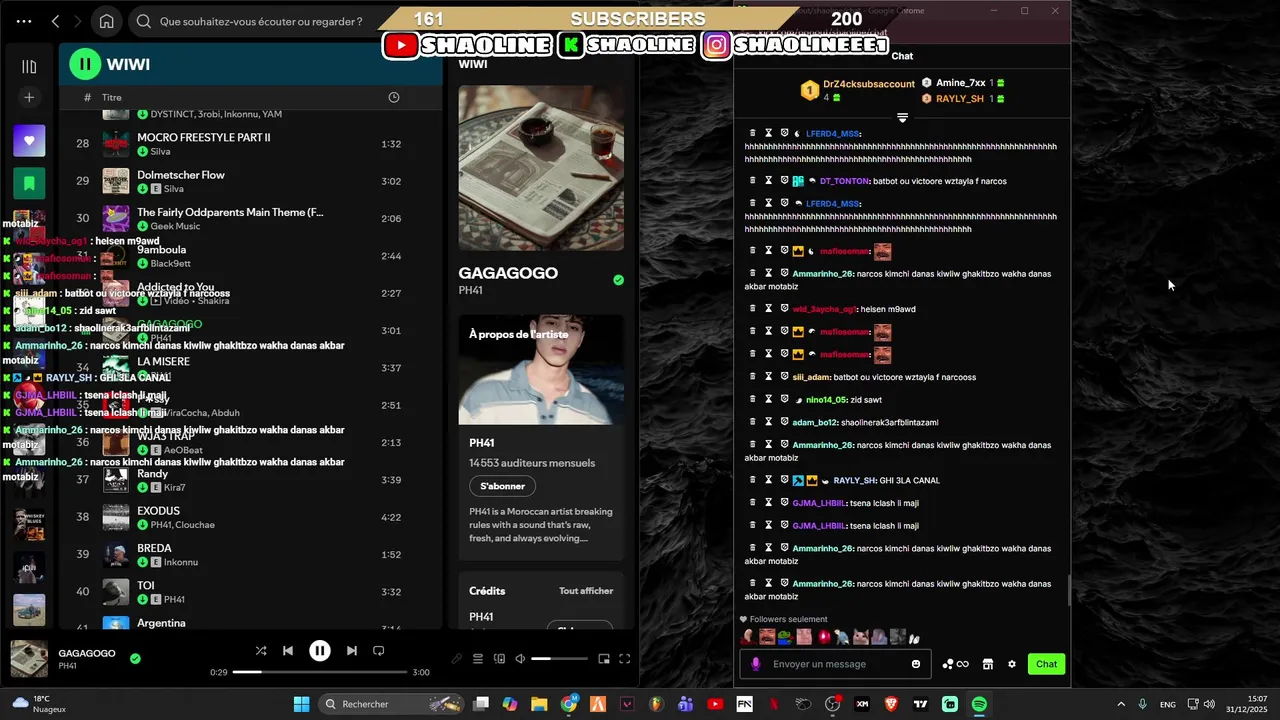Delete DT_TONTON's message with trash icon
The width and height of the screenshot is (1280, 720).
(753, 181)
